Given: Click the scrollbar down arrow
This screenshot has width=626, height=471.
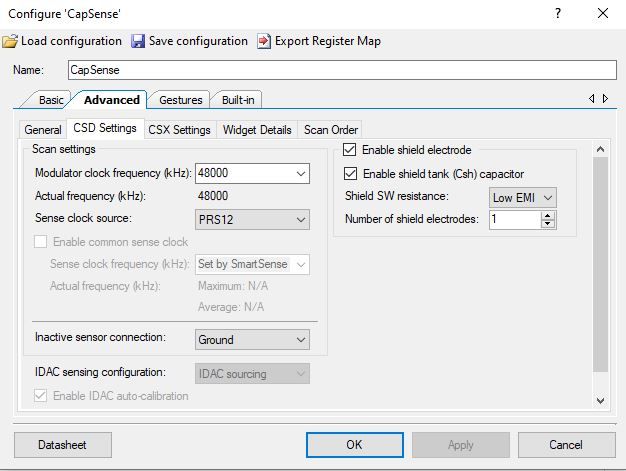Looking at the screenshot, I should [600, 400].
